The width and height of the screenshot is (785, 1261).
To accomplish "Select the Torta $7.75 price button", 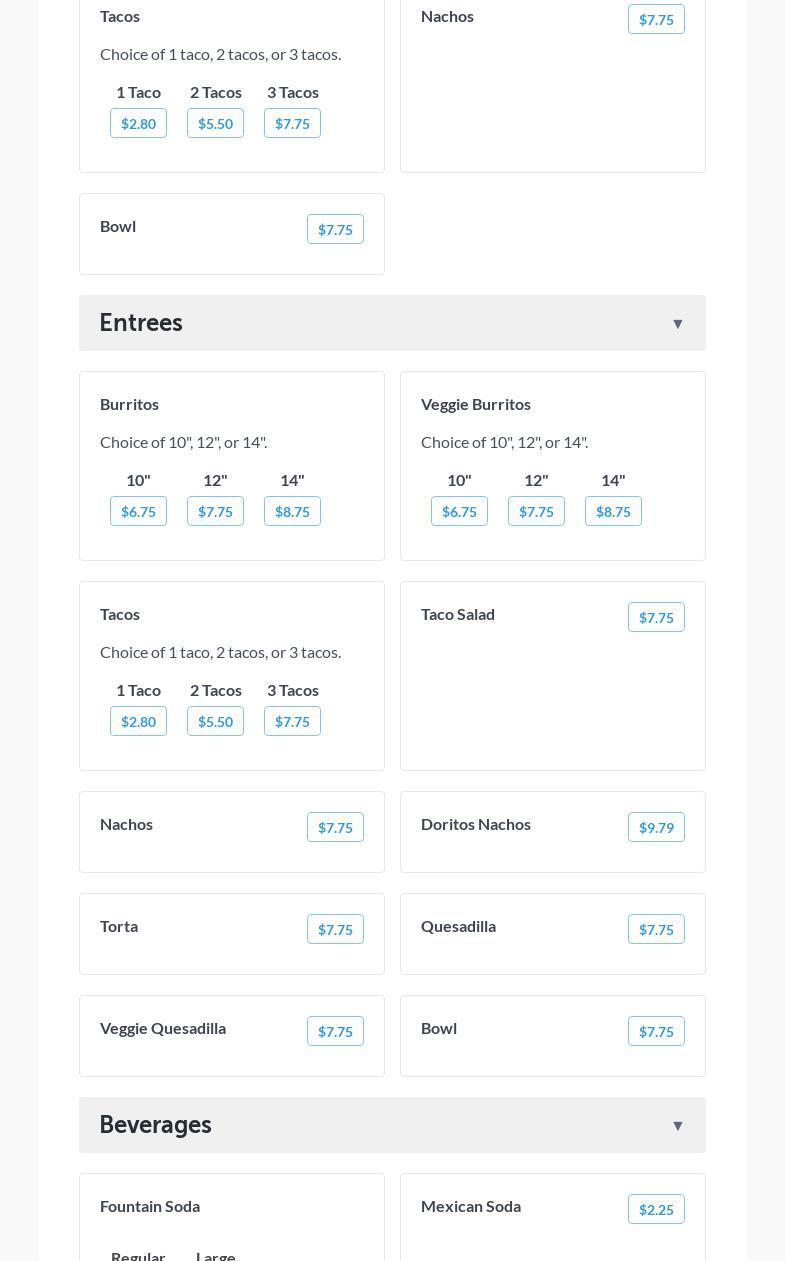I will coord(335,929).
